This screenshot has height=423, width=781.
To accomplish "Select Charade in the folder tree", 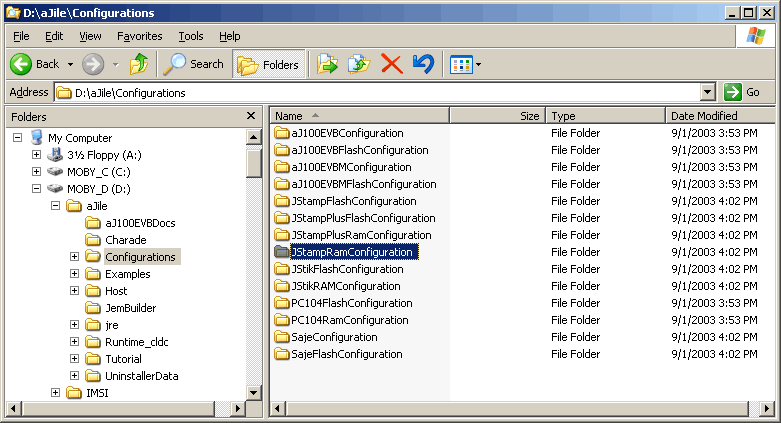I will pyautogui.click(x=126, y=240).
